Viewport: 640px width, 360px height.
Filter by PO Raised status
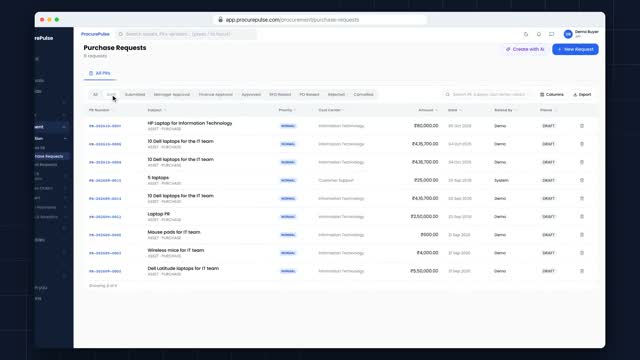(x=309, y=95)
